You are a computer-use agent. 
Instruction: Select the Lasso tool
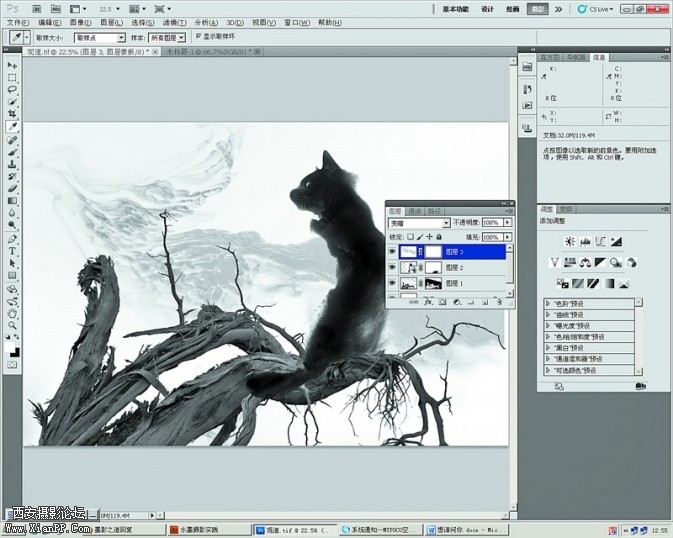[12, 90]
